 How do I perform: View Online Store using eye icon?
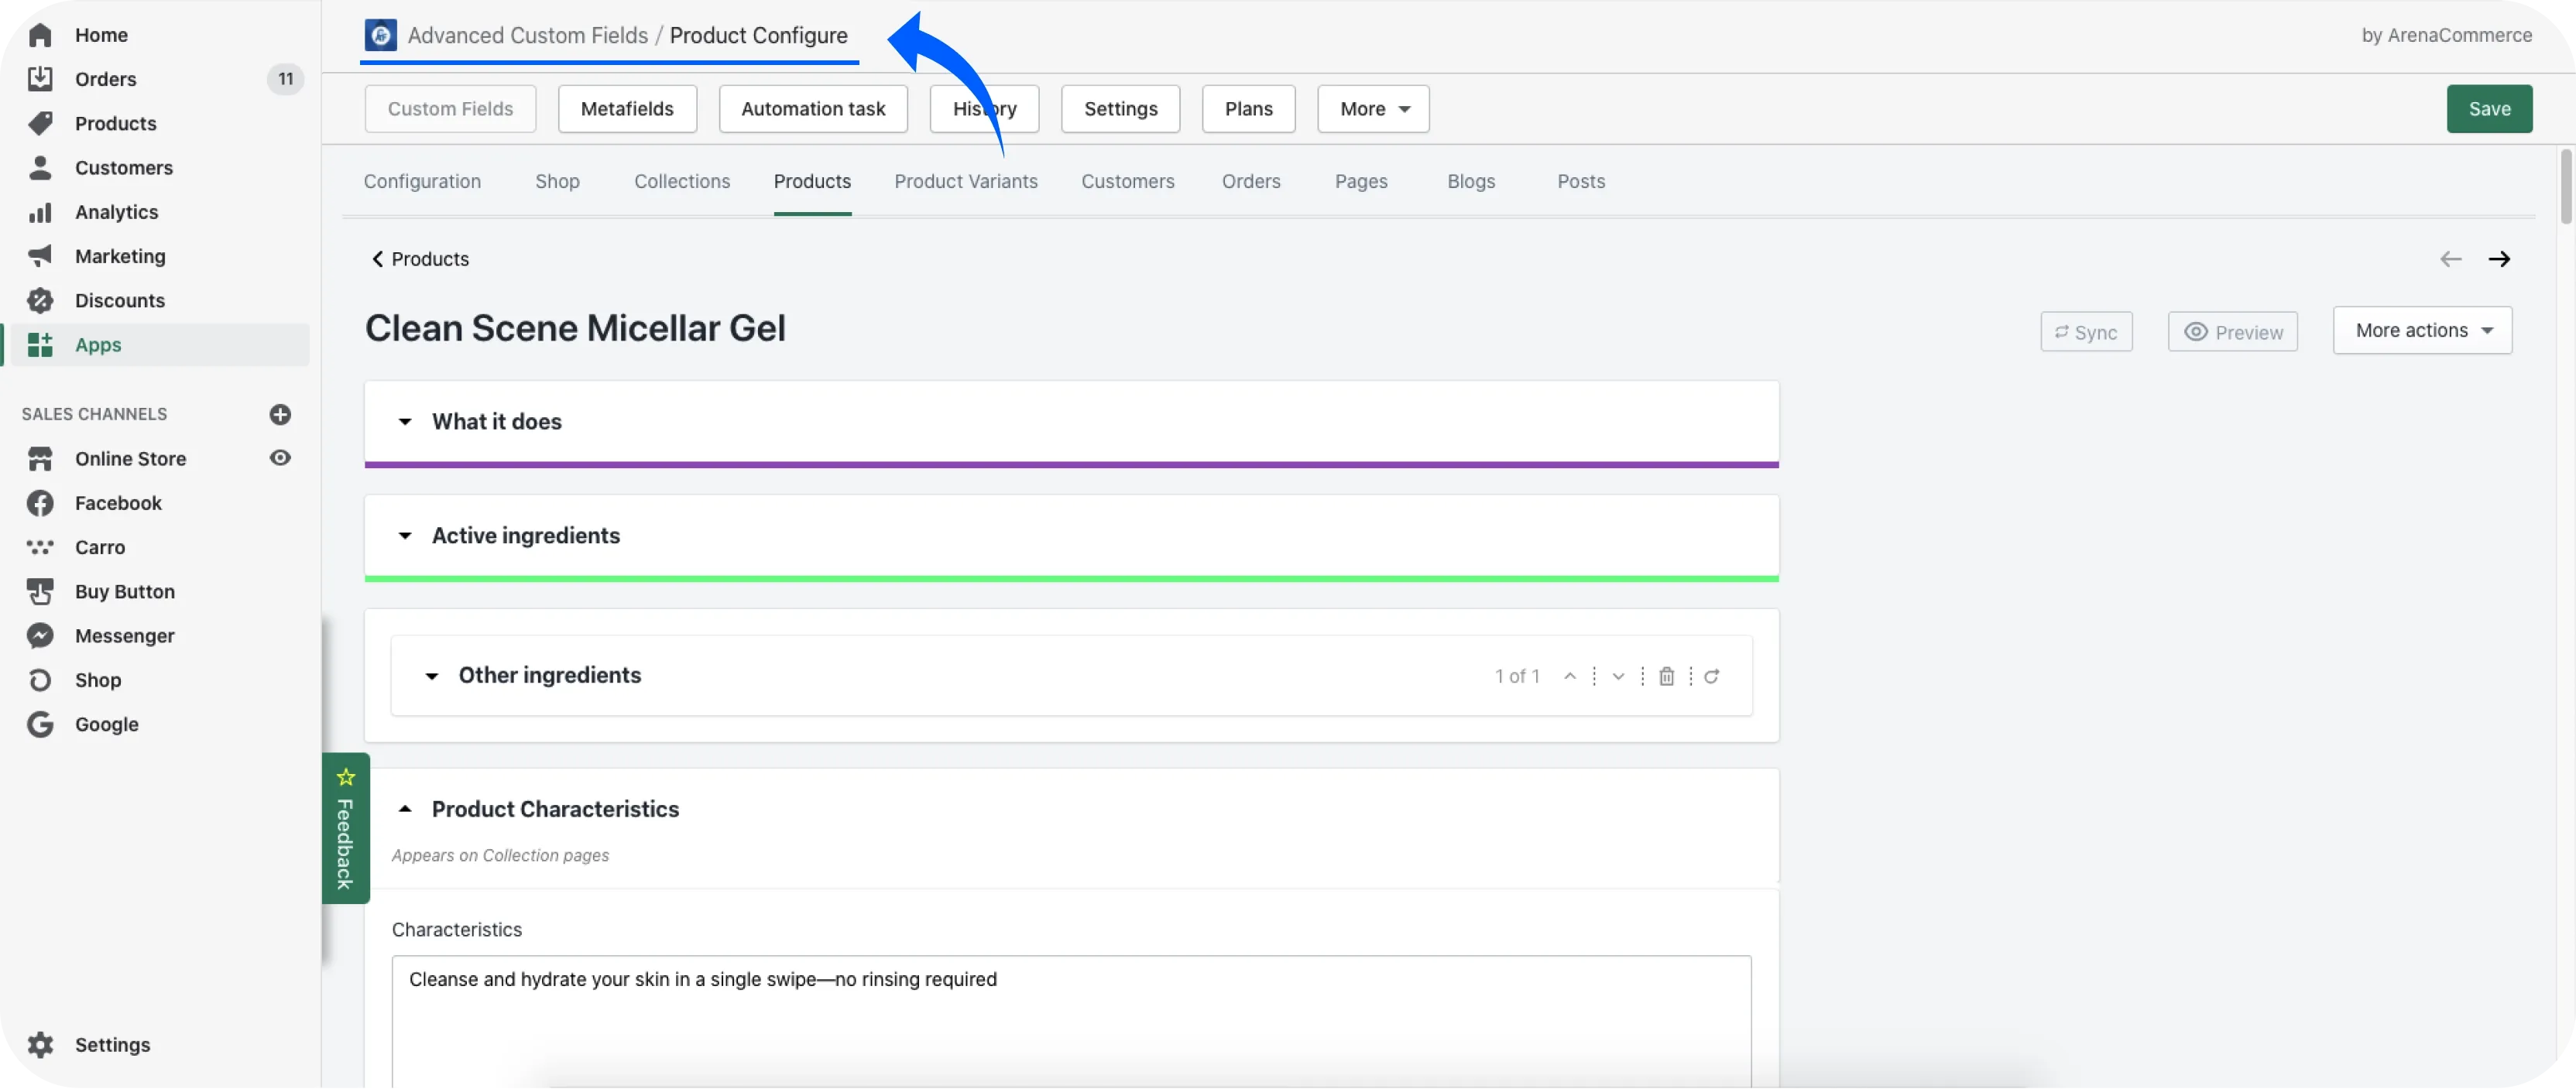(x=280, y=458)
